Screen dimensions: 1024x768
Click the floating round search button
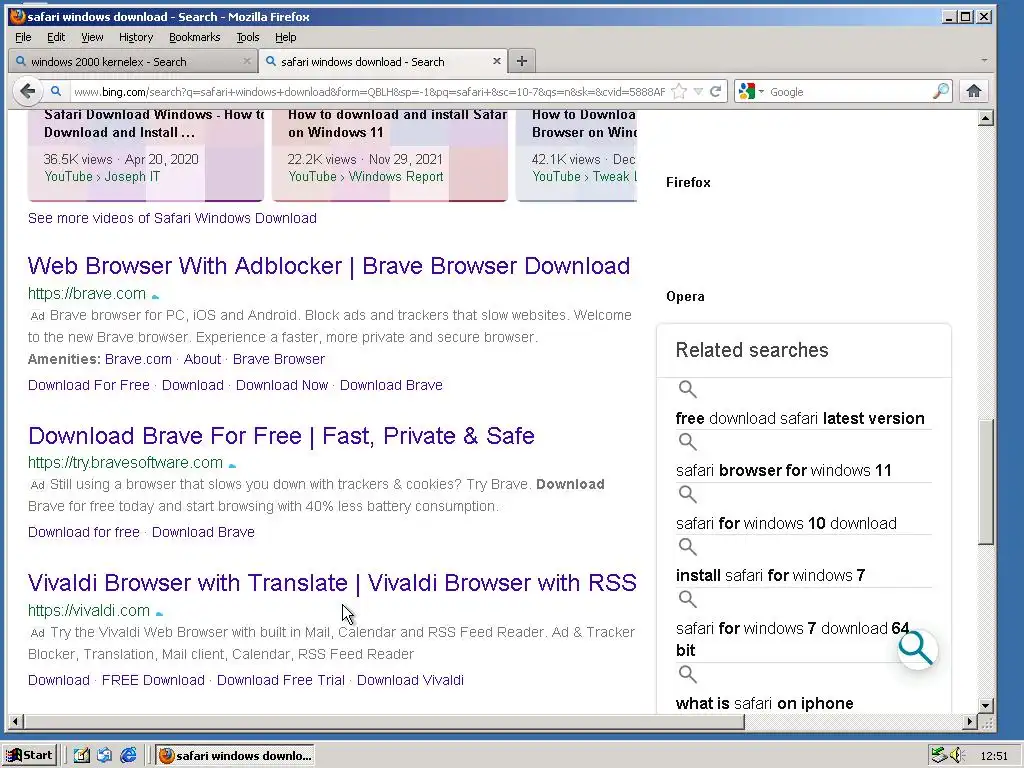point(917,648)
